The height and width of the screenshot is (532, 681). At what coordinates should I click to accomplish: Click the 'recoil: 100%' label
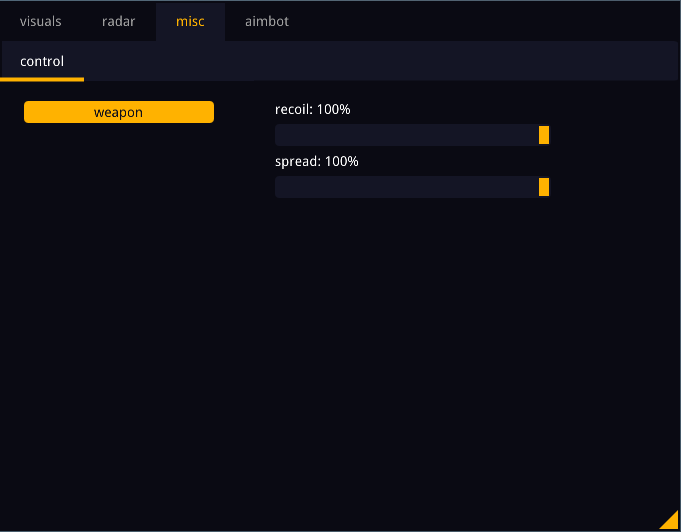click(x=312, y=109)
